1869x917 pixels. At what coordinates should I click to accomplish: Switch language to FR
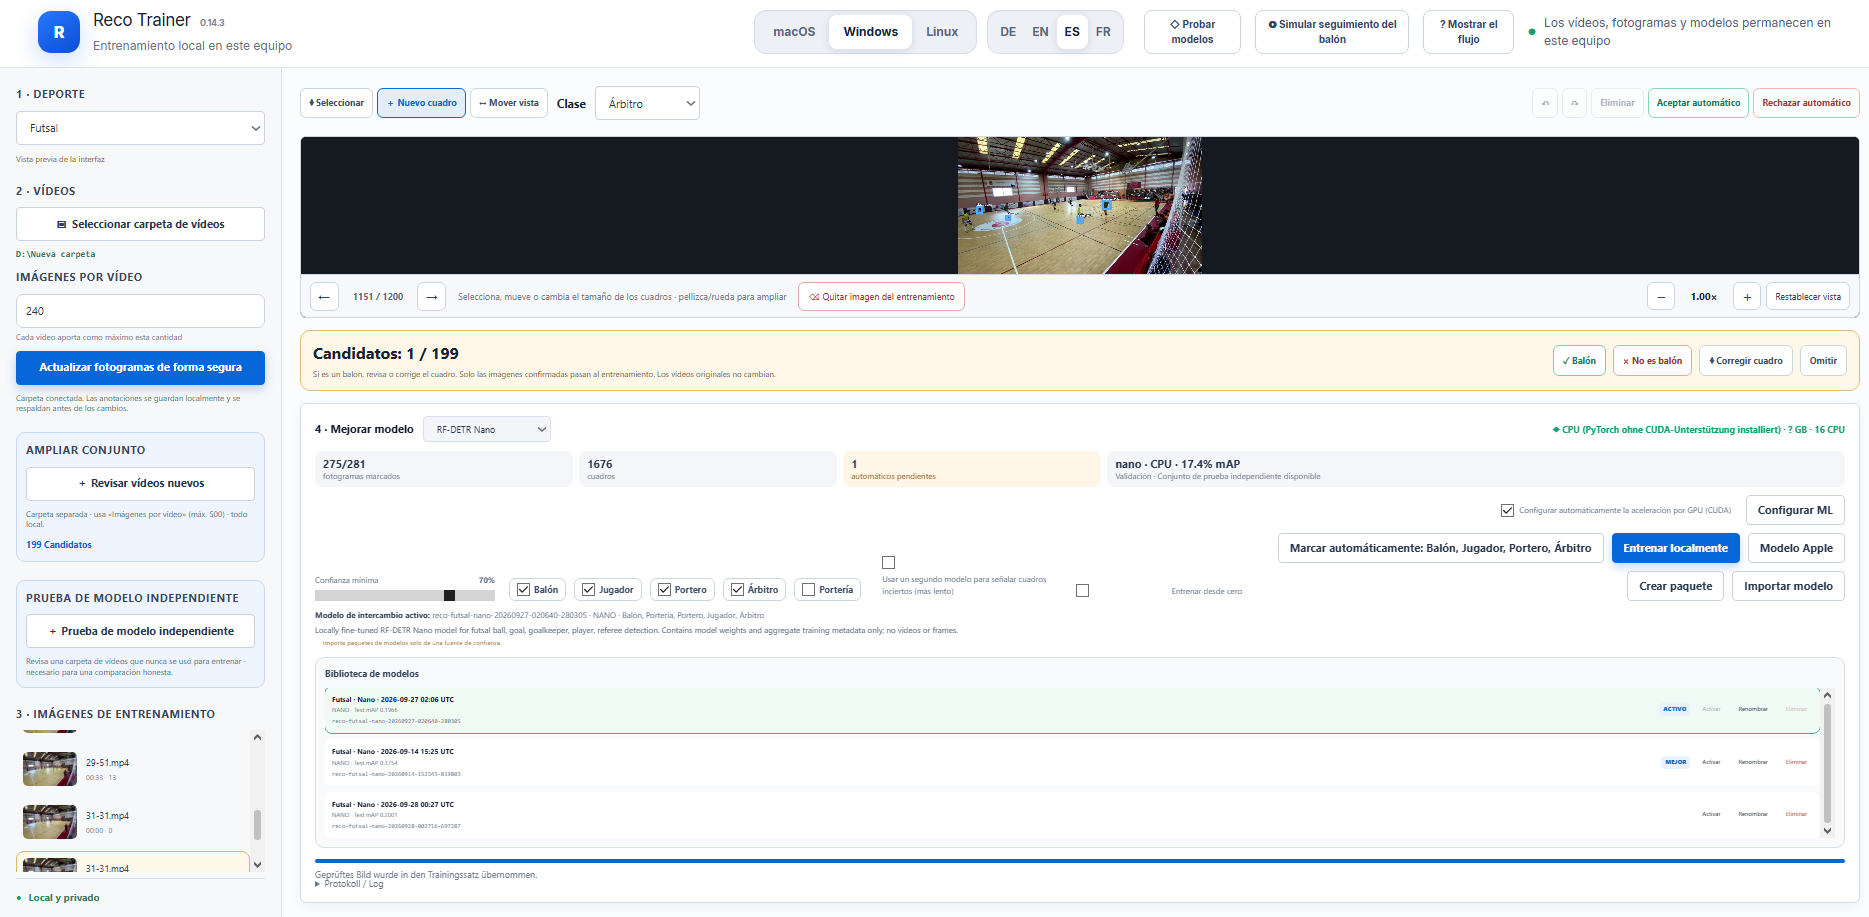(1103, 32)
